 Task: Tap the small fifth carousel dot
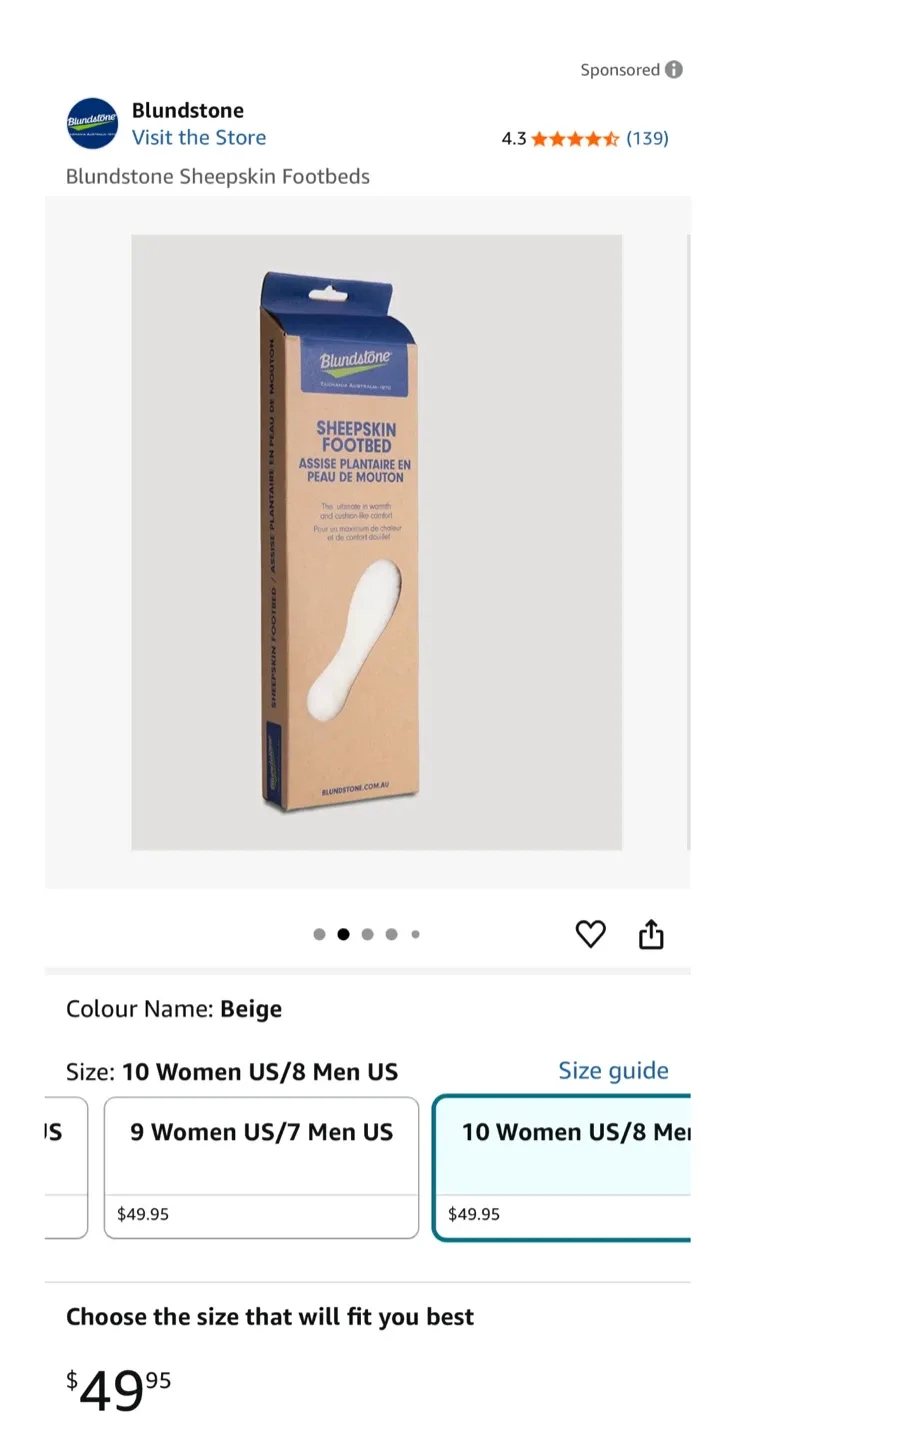tap(415, 934)
